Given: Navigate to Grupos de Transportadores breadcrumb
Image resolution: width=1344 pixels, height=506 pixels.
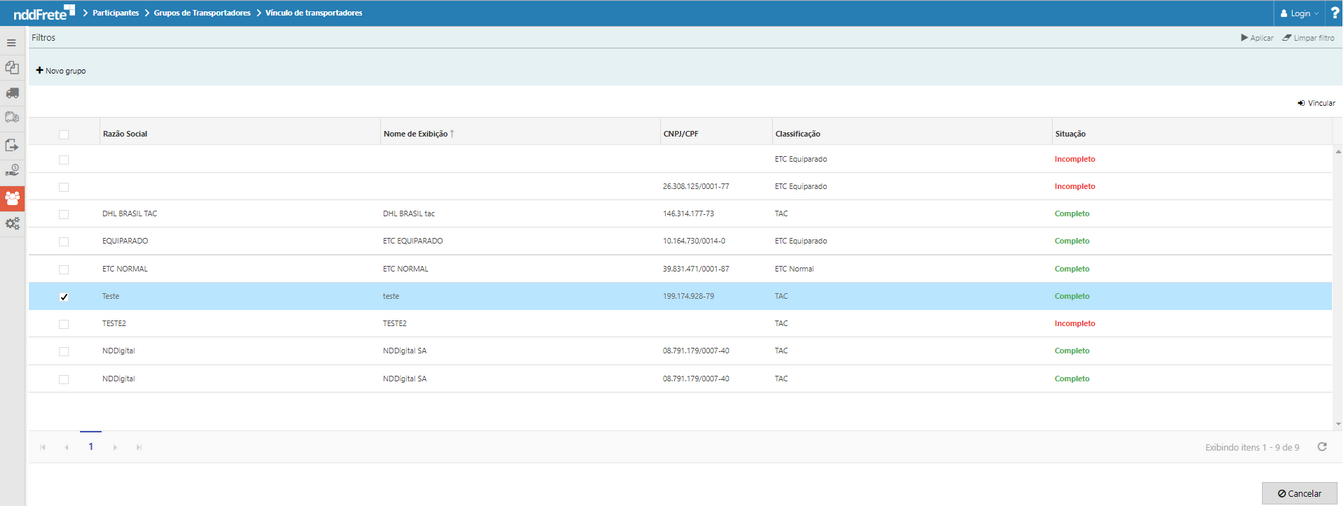Looking at the screenshot, I should 201,13.
